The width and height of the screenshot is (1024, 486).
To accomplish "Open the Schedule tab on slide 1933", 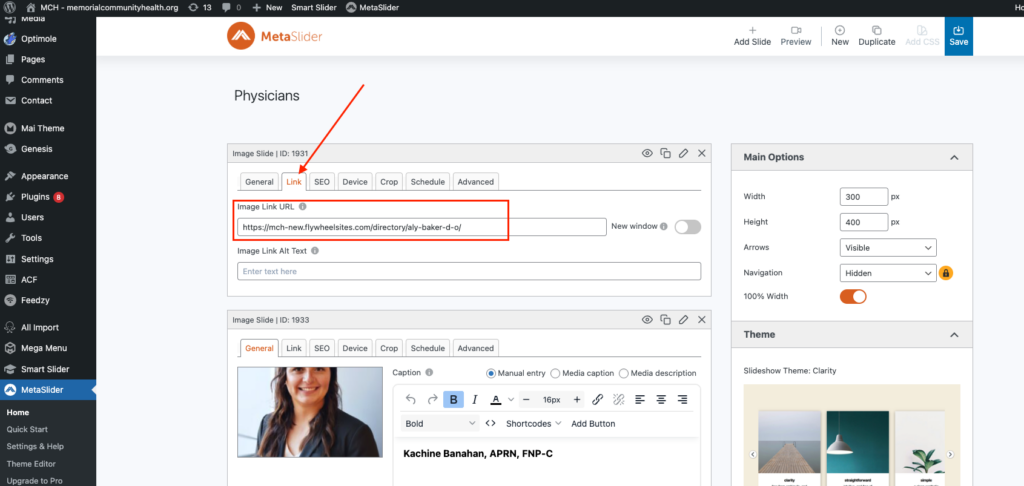I will point(427,348).
